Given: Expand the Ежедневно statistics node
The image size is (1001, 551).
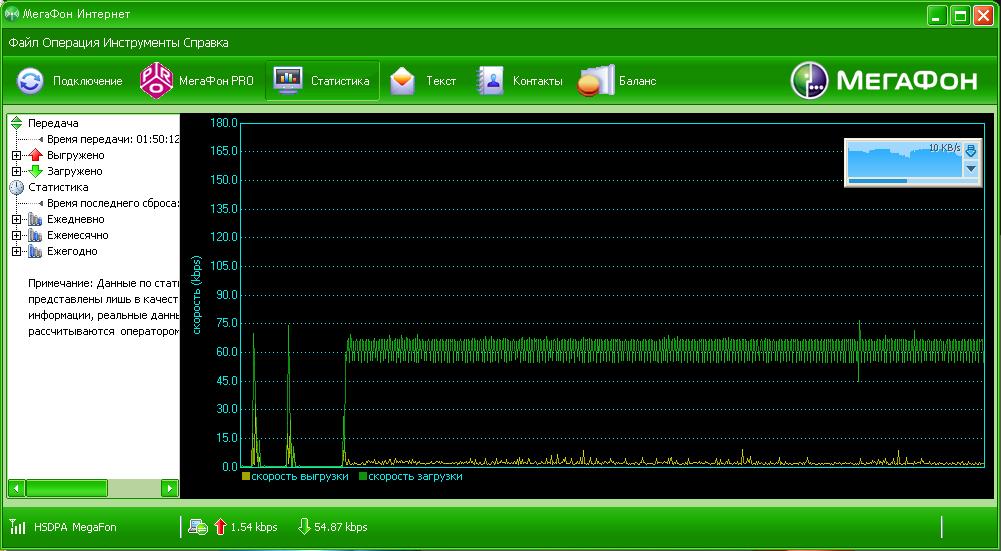Looking at the screenshot, I should tap(16, 219).
